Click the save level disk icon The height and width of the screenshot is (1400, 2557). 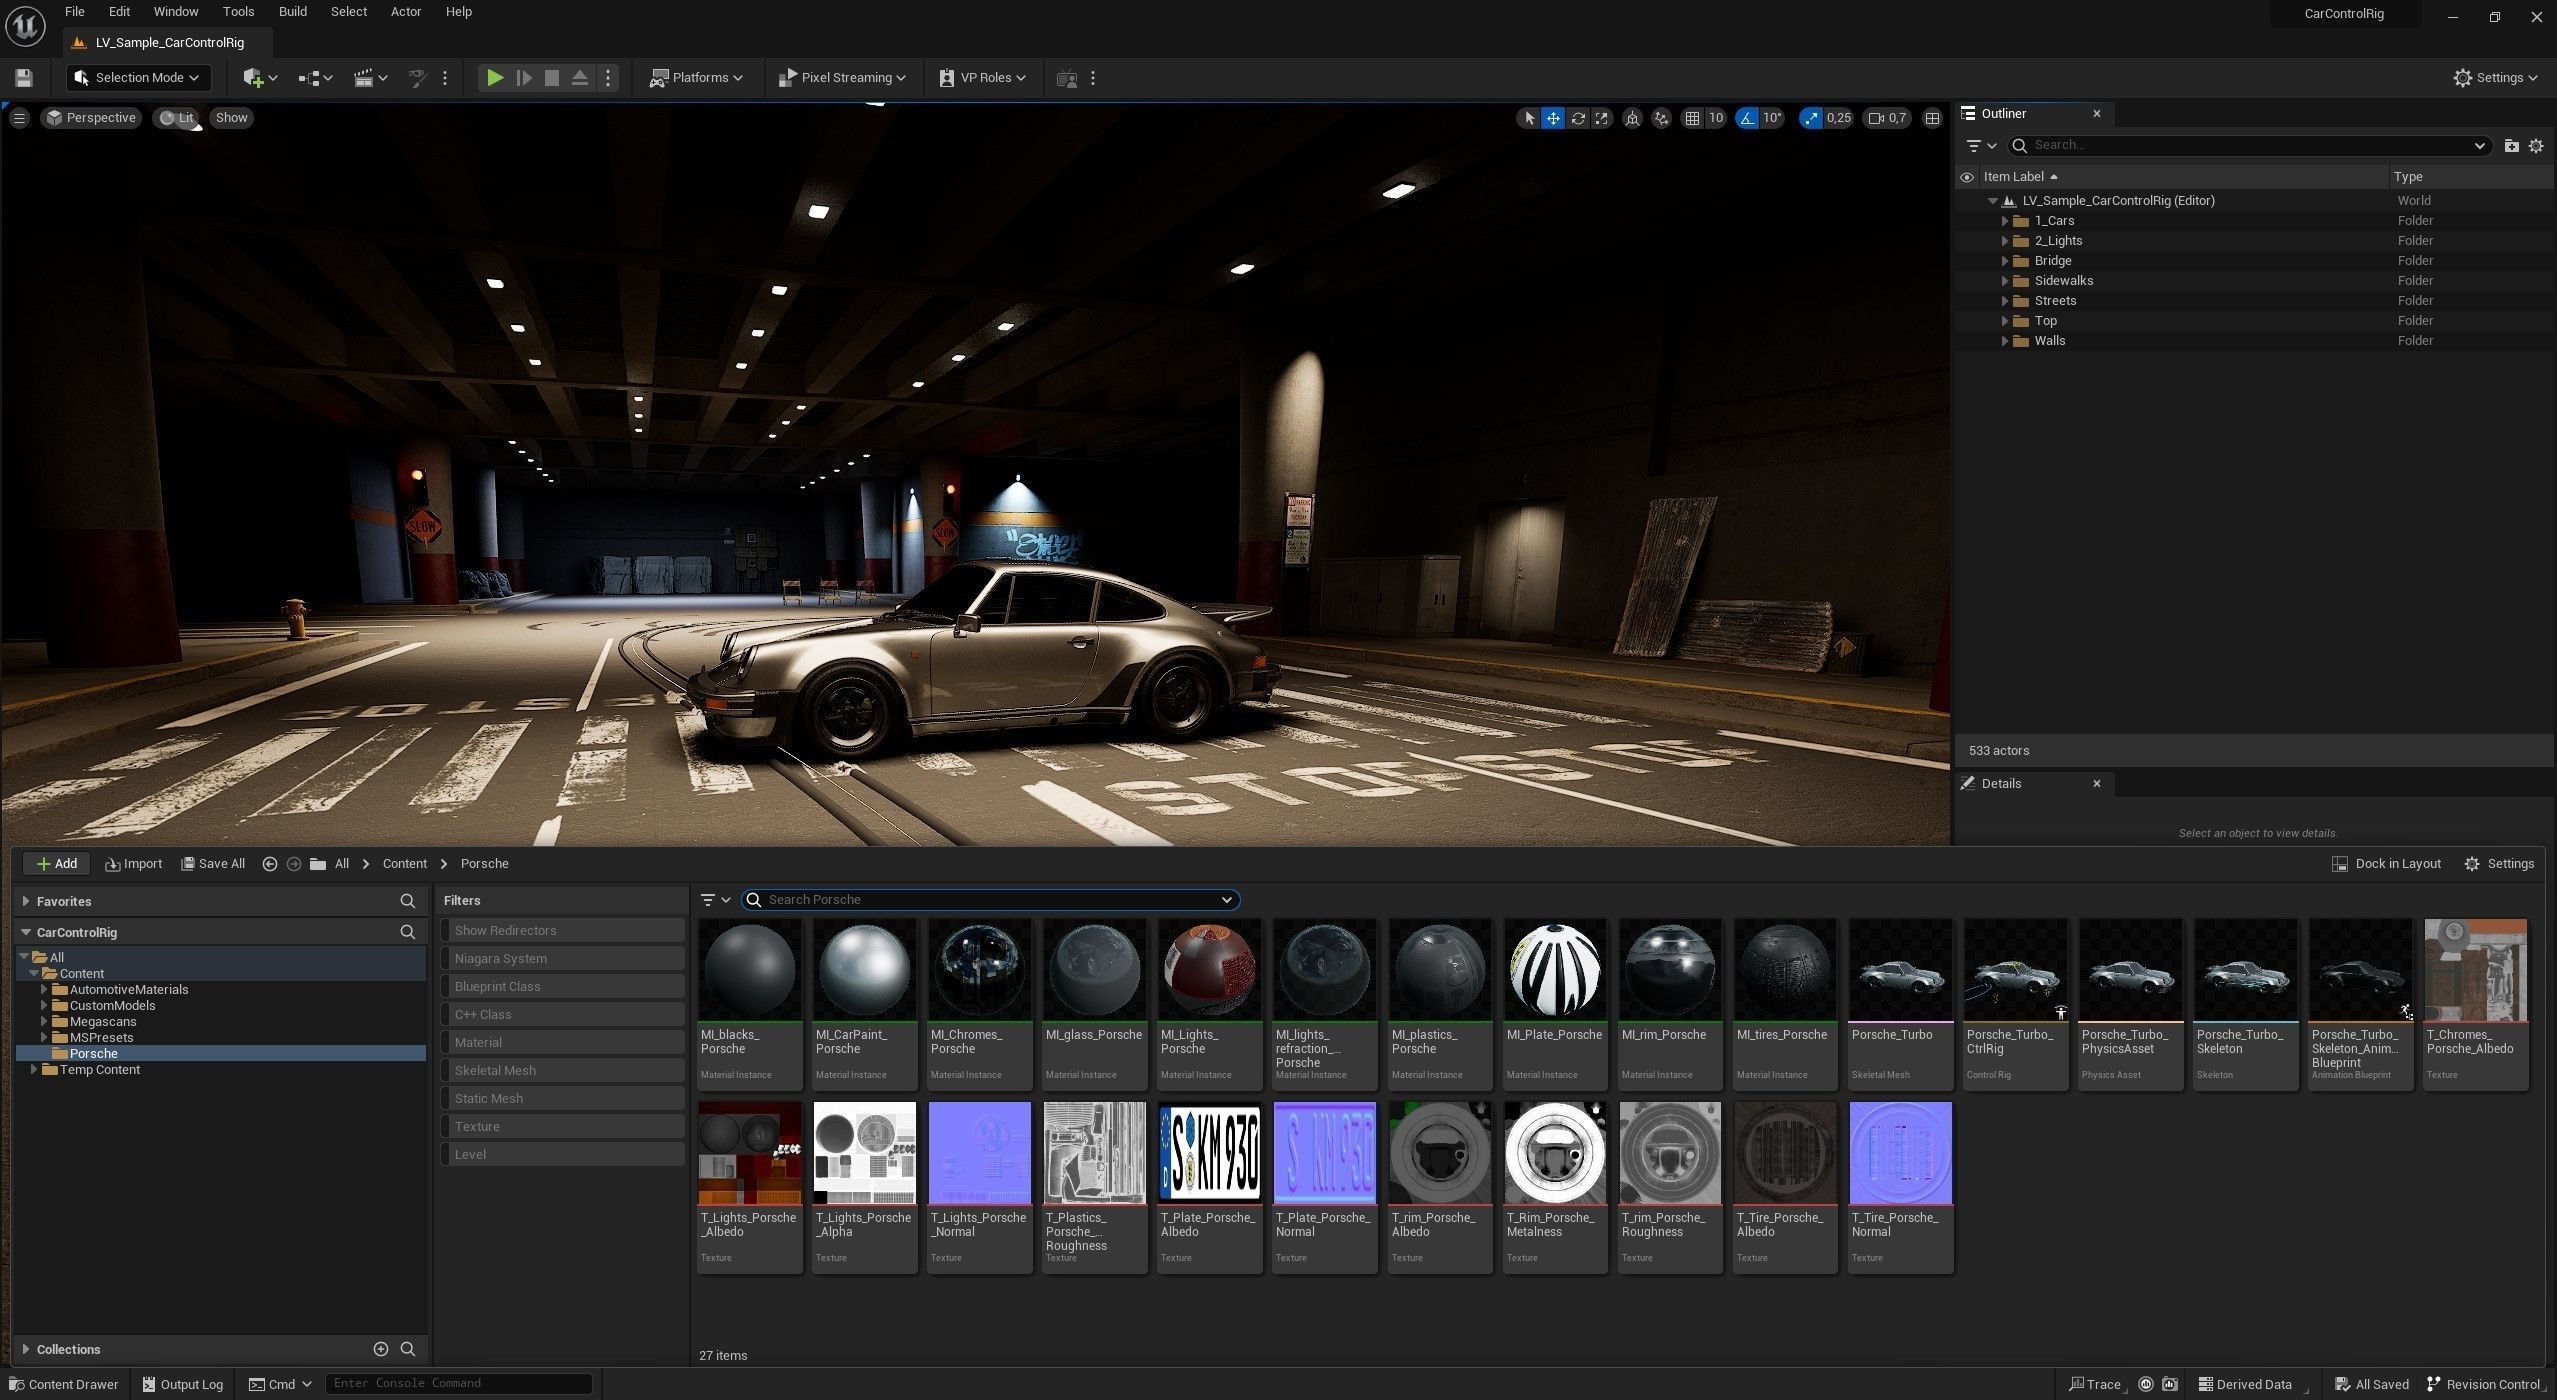click(24, 78)
